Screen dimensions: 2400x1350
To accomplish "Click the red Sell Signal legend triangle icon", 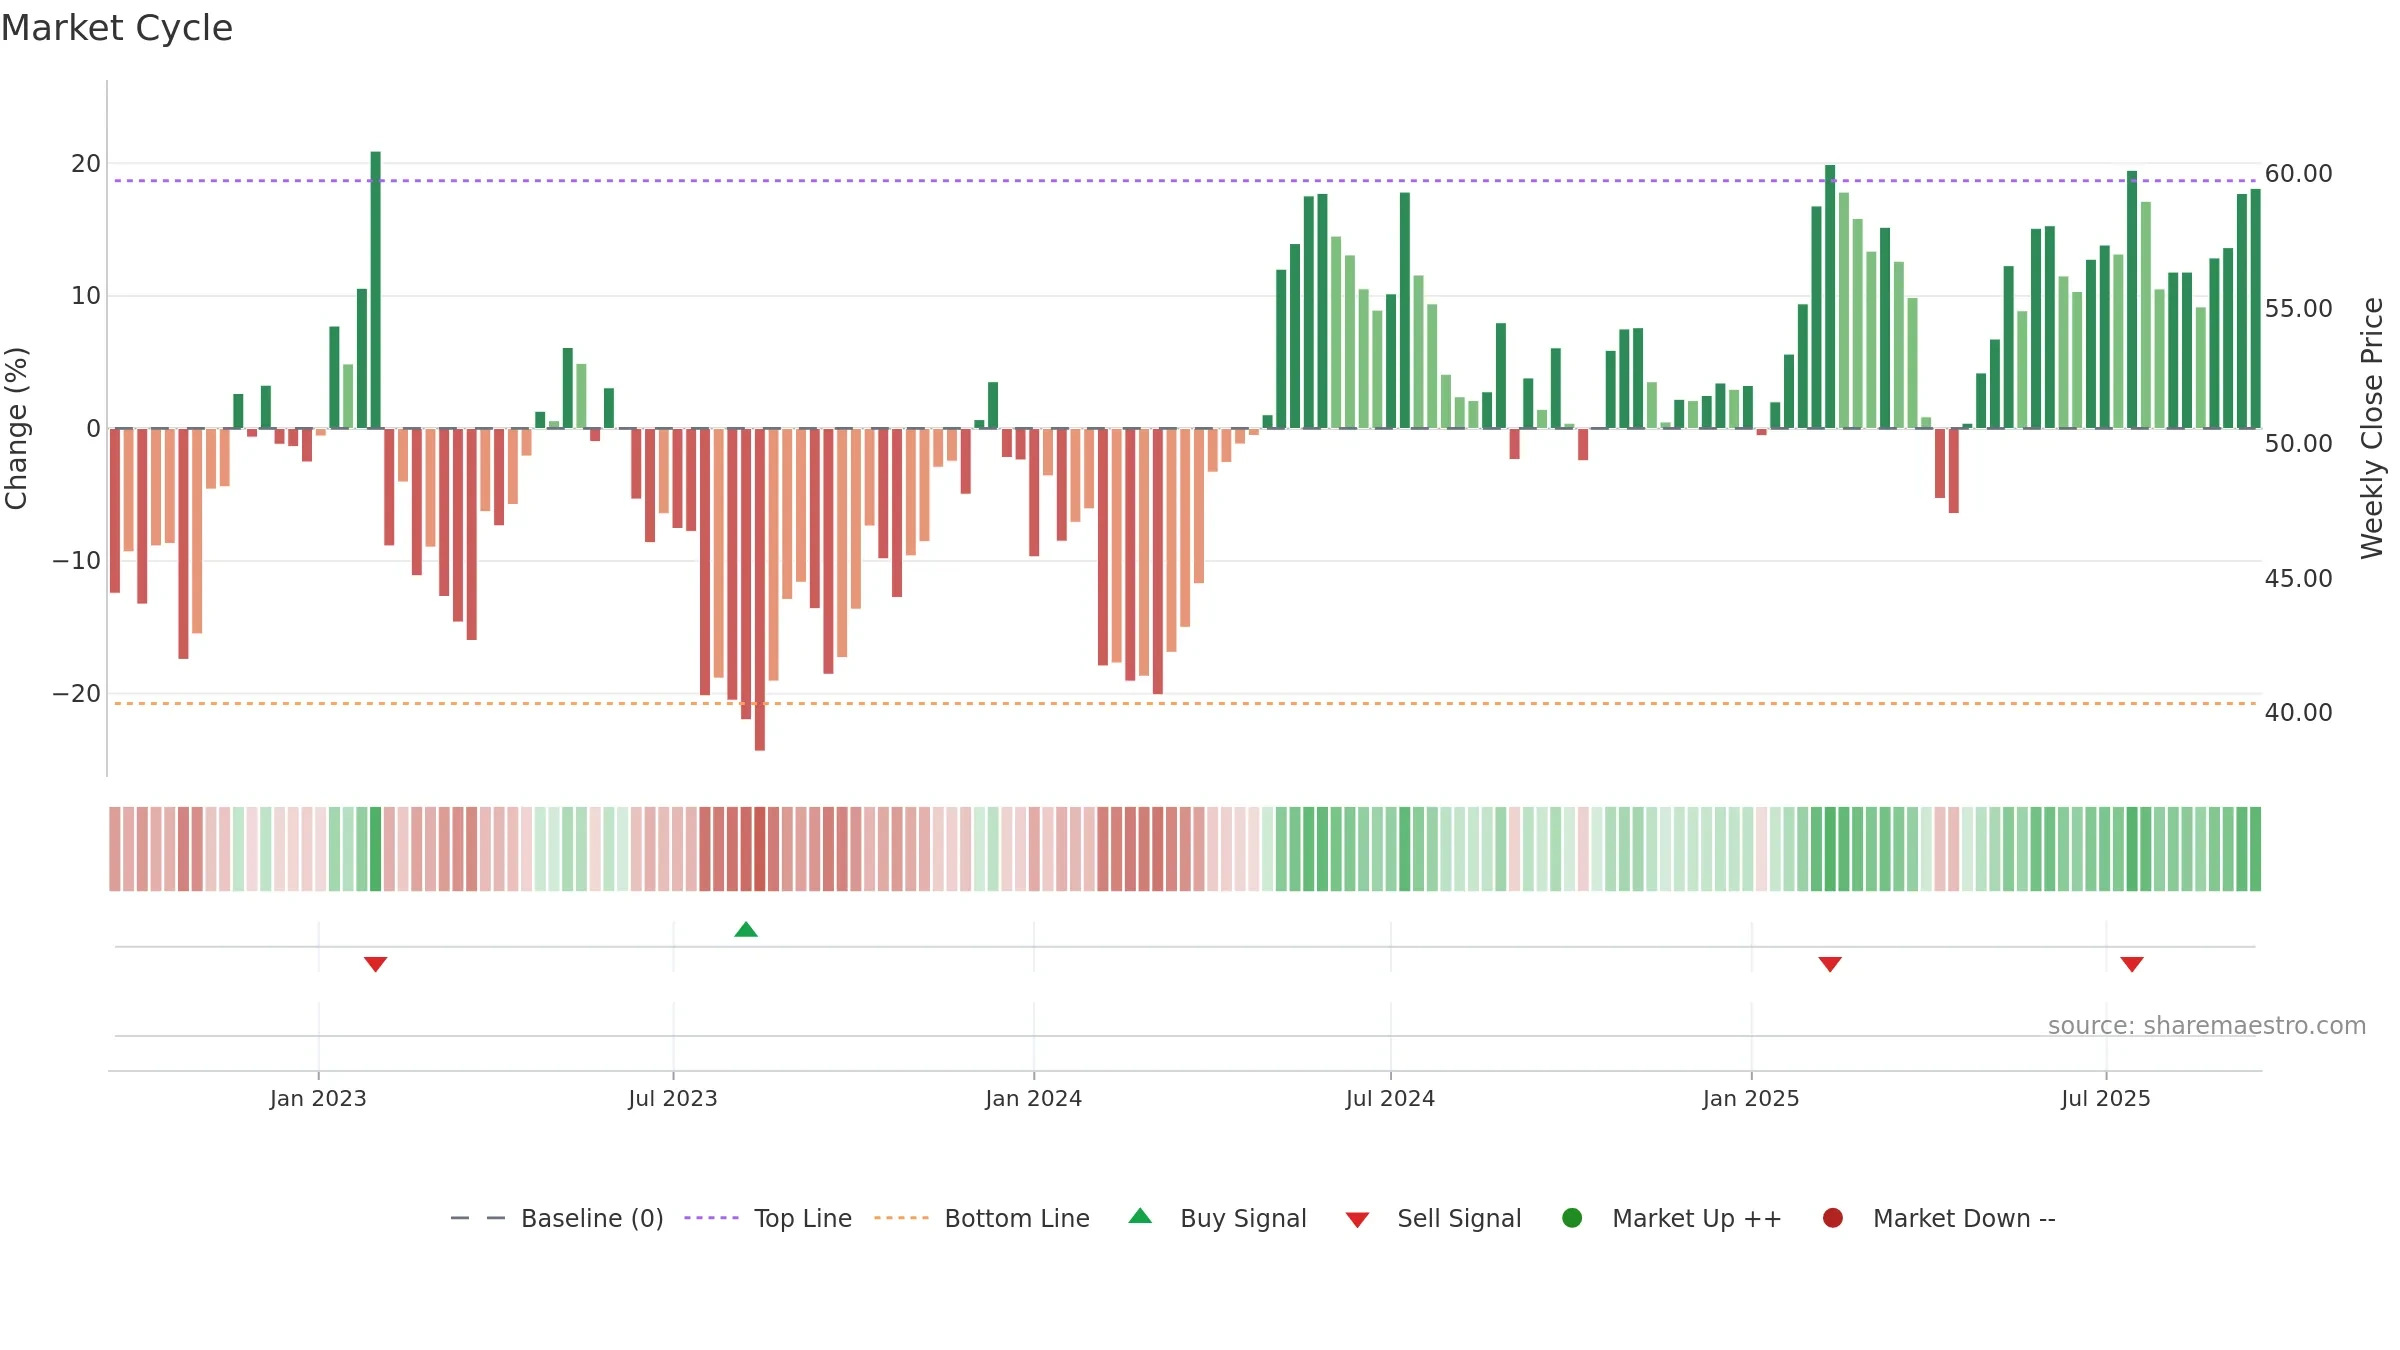I will [1357, 1220].
